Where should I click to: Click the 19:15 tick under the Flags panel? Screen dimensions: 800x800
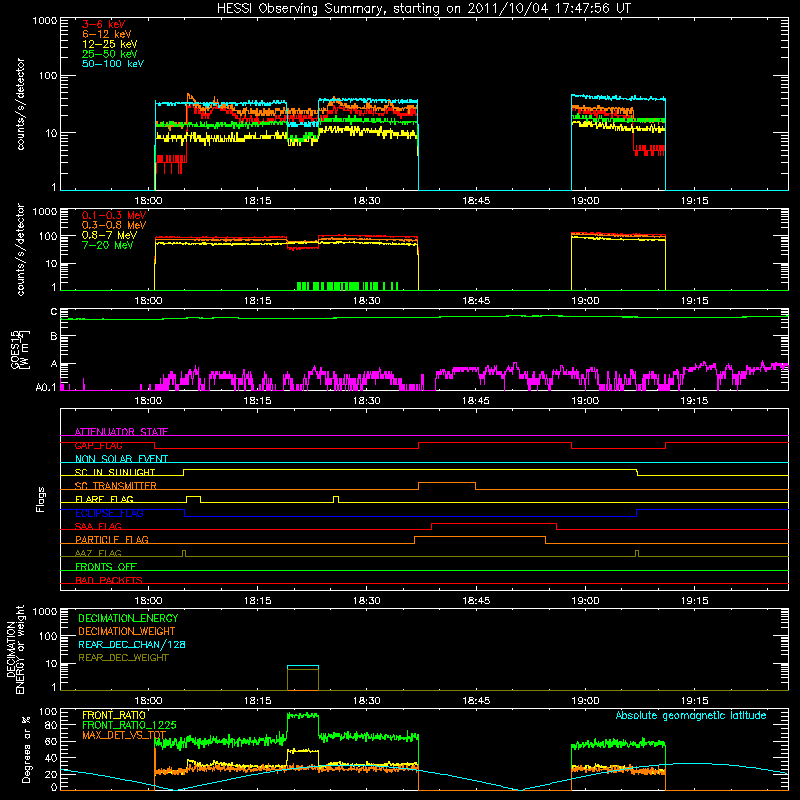[694, 601]
